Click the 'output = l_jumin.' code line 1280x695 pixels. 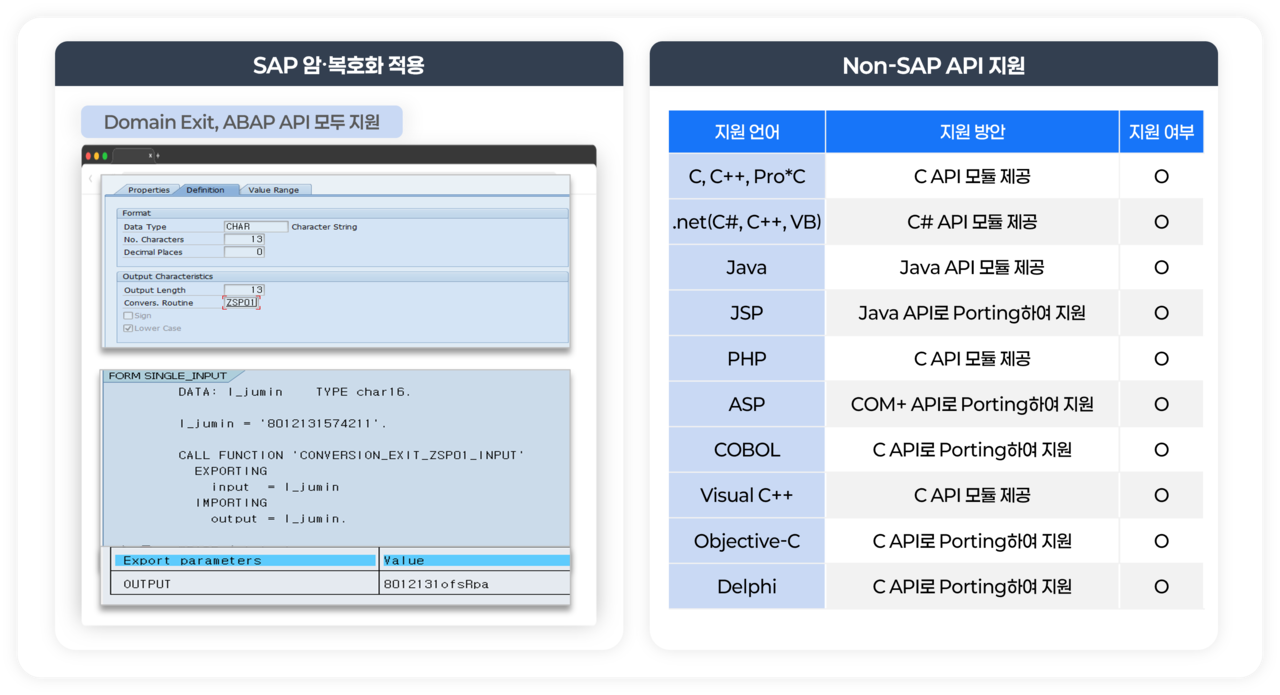278,519
